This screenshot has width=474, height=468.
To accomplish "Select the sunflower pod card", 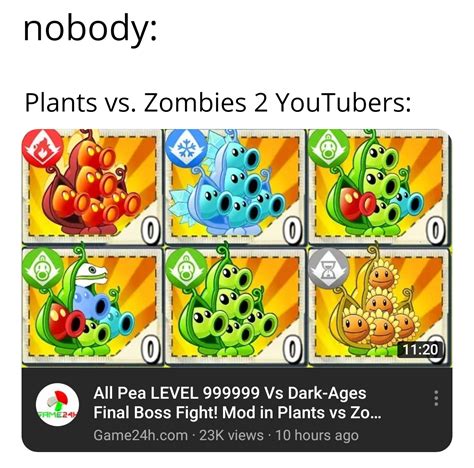I will (x=379, y=306).
